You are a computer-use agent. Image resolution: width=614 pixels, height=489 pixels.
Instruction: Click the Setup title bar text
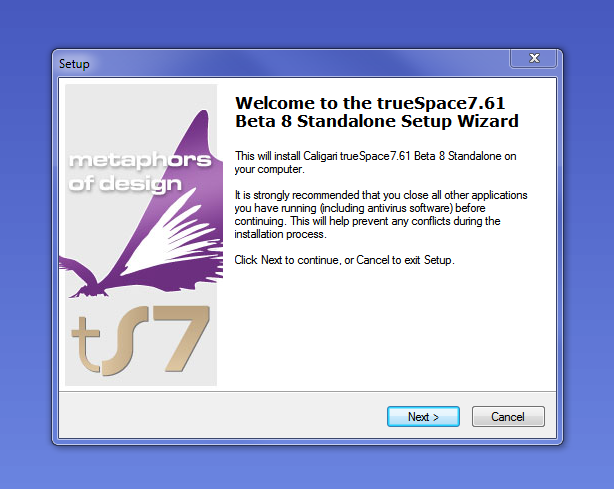[x=74, y=64]
